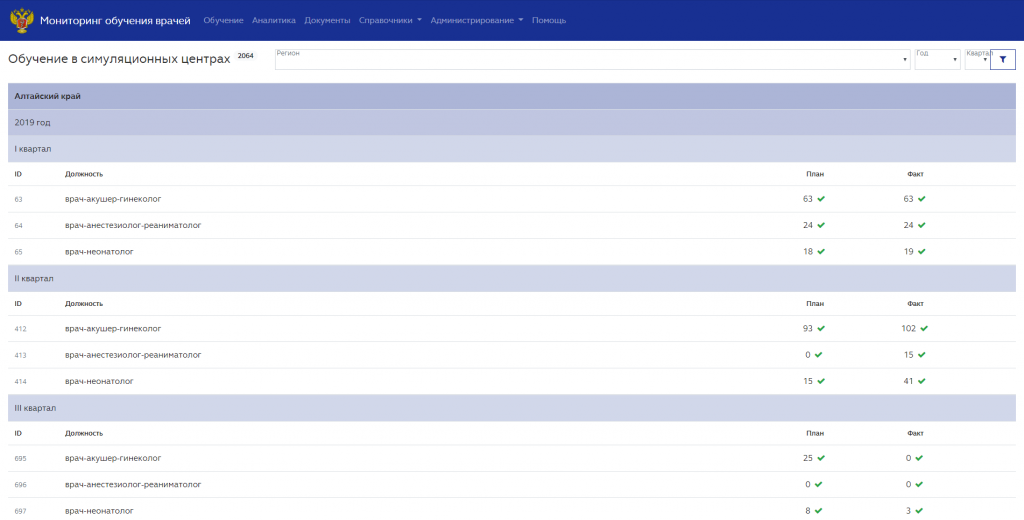Open the Квартал dropdown selector
Image resolution: width=1024 pixels, height=520 pixels.
pyautogui.click(x=977, y=59)
